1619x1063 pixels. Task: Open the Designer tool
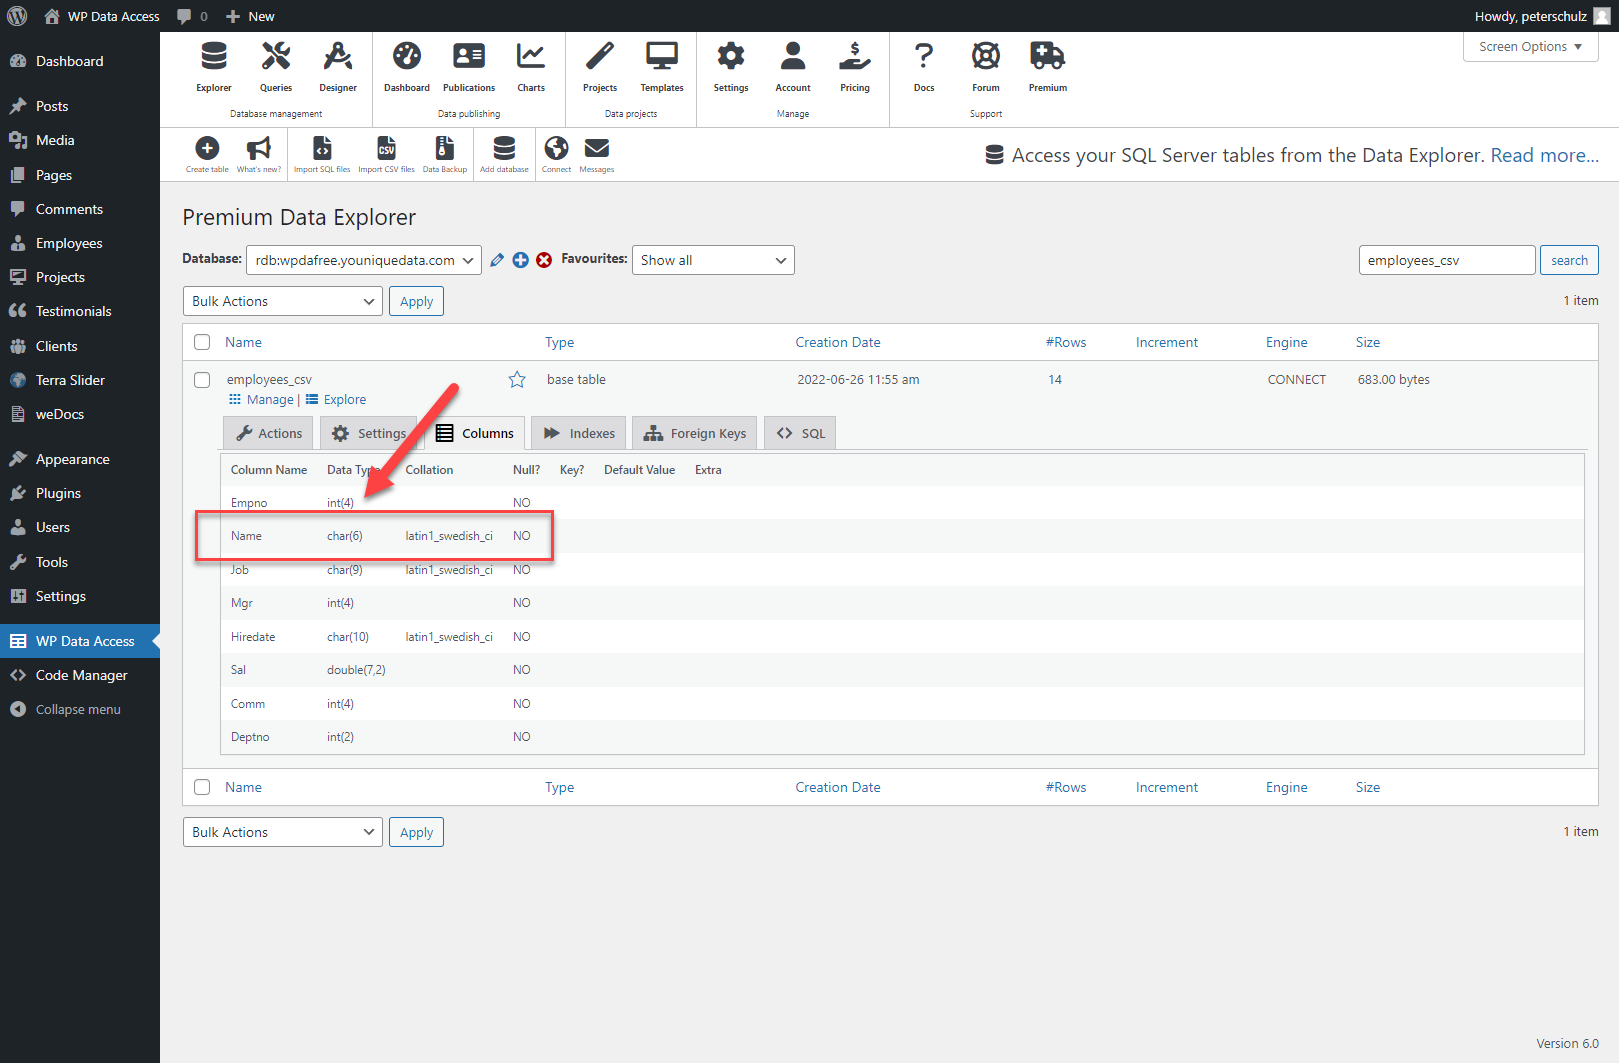pyautogui.click(x=337, y=65)
